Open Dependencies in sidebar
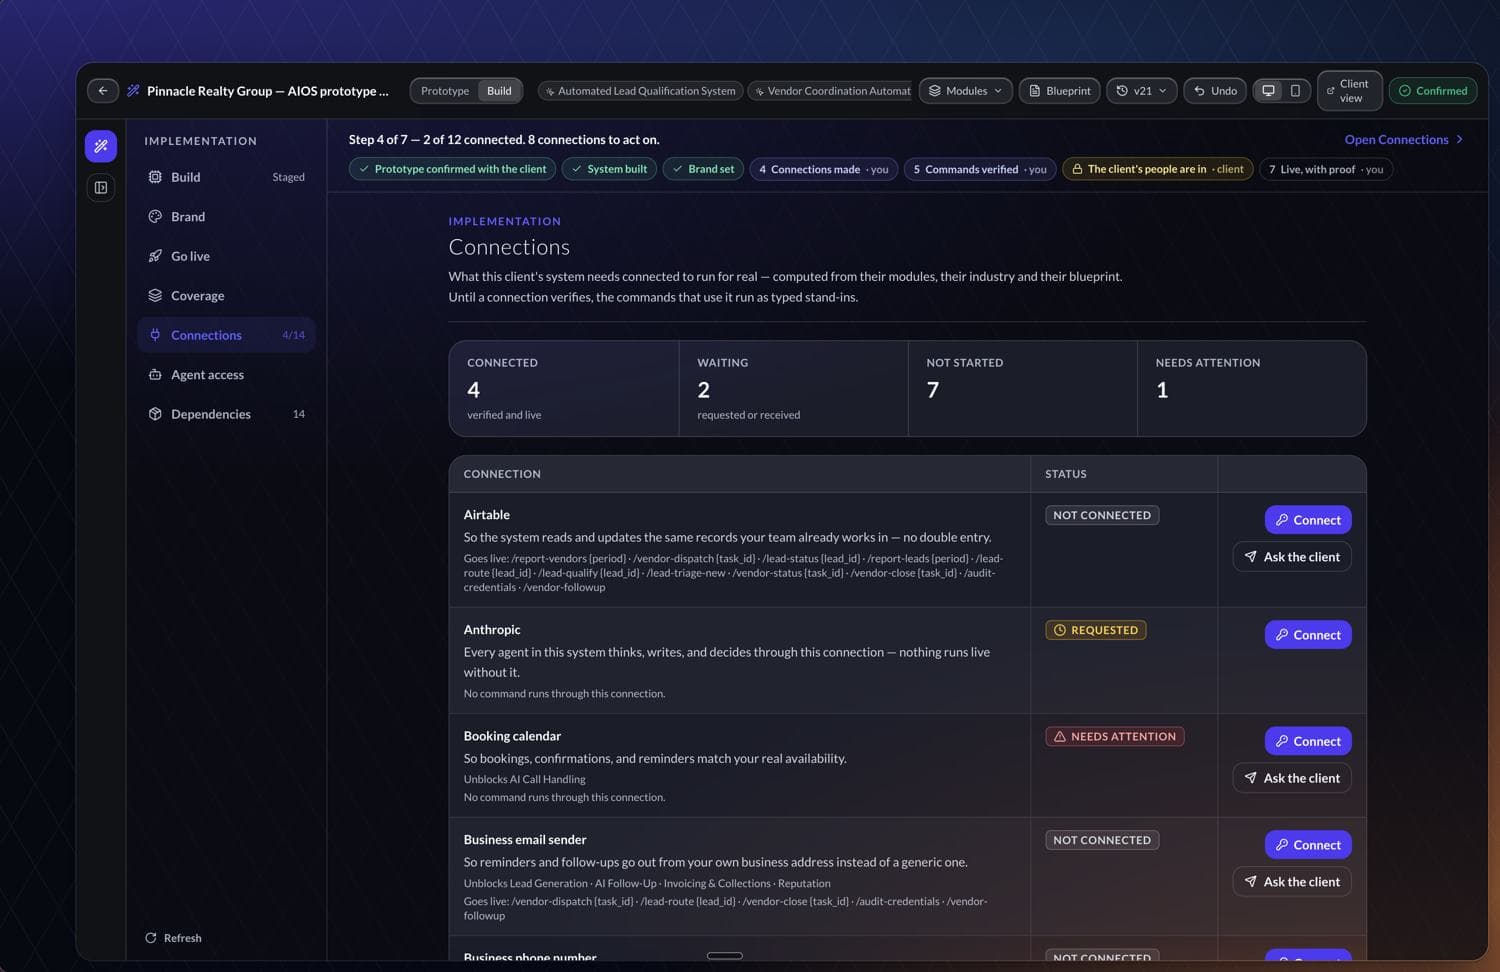Image resolution: width=1500 pixels, height=972 pixels. (x=226, y=414)
